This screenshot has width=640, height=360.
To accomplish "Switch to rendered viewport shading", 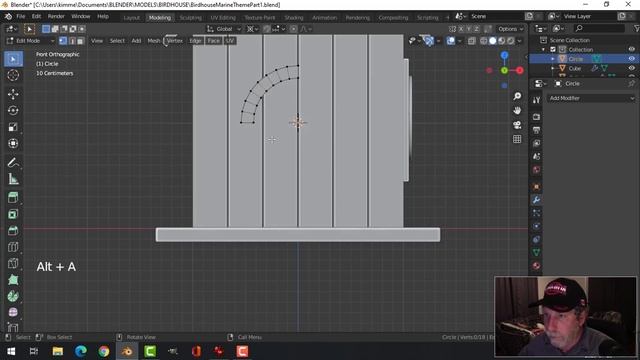I will (x=511, y=41).
